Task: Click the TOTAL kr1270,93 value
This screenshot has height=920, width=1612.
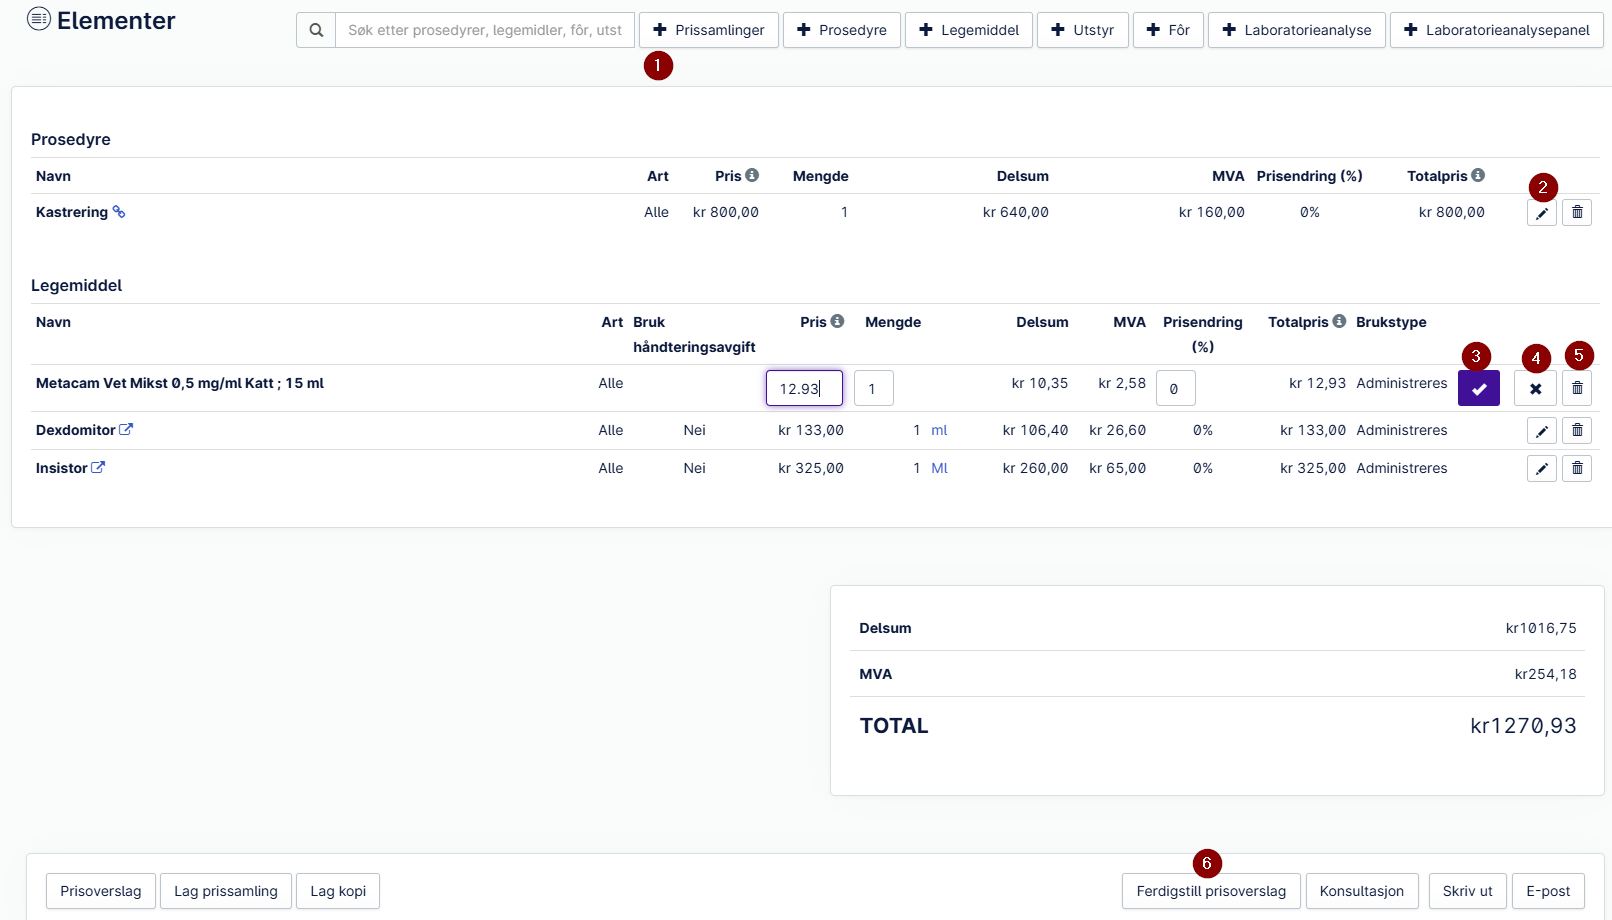Action: click(x=1523, y=726)
